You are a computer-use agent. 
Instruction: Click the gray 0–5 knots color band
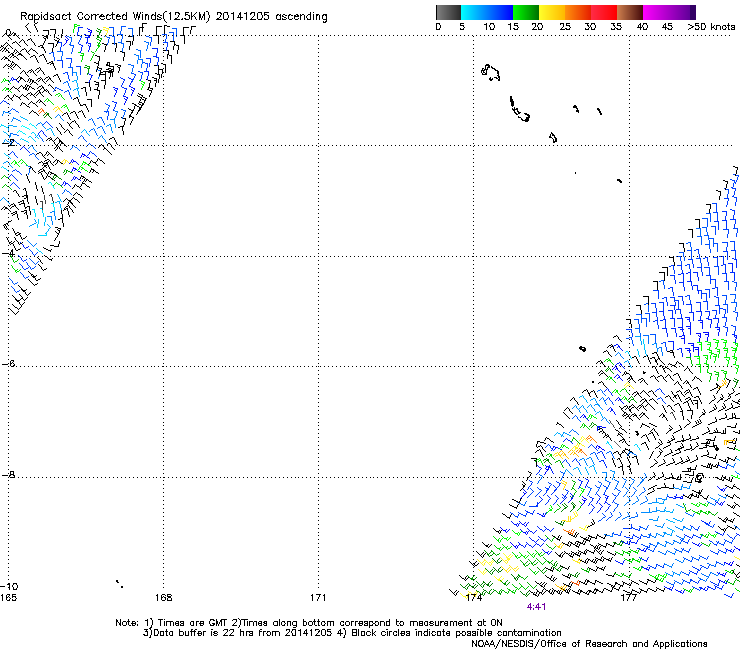[448, 12]
